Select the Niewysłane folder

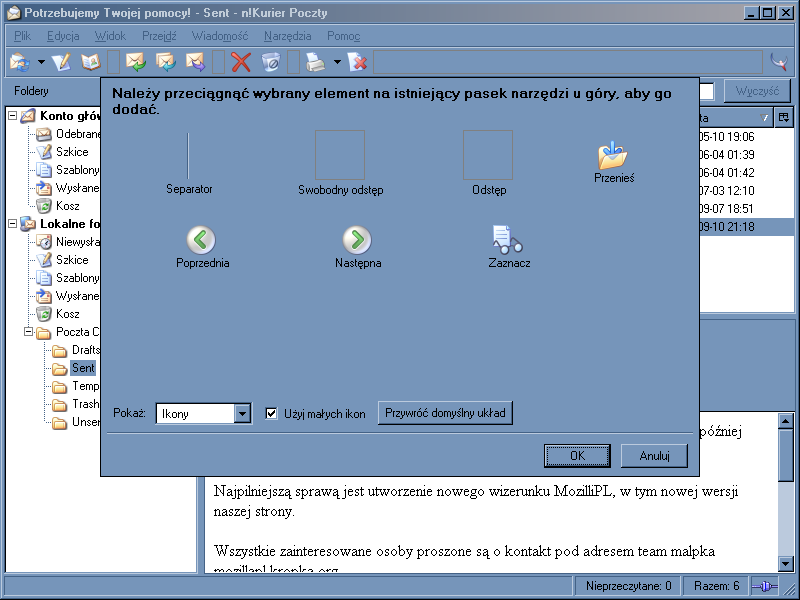[69, 242]
